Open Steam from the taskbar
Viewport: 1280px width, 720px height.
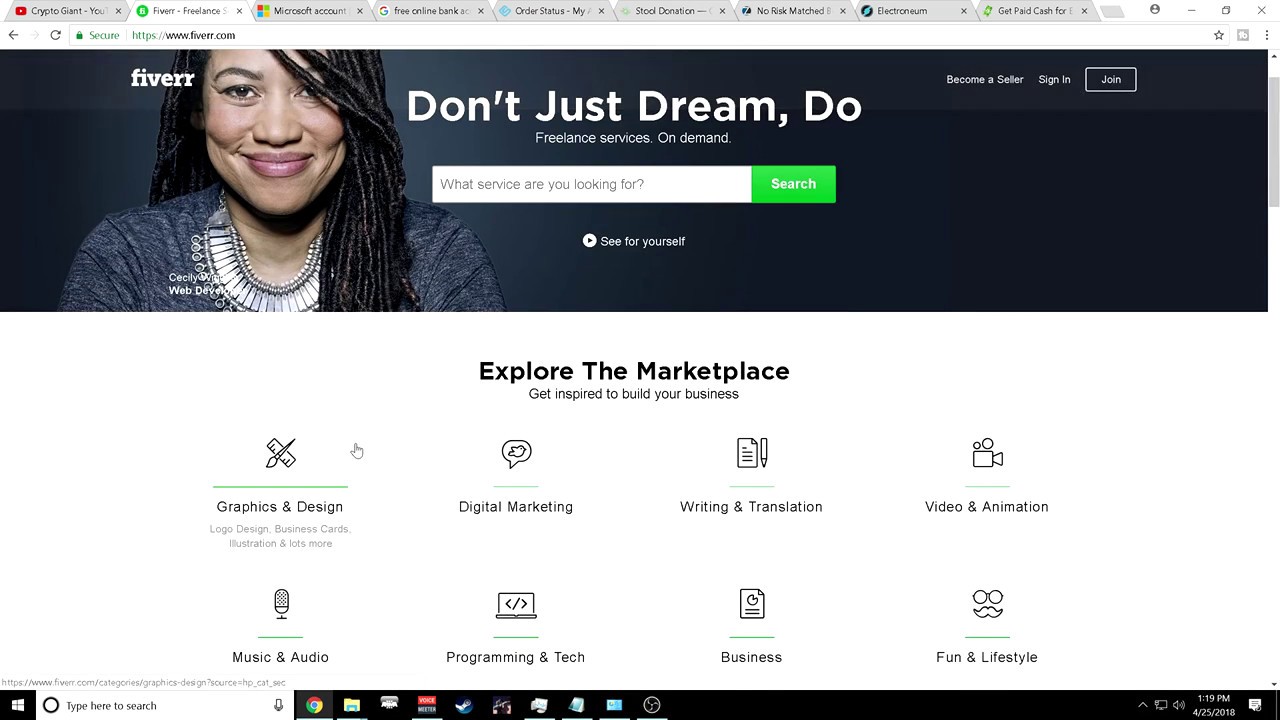pos(464,705)
